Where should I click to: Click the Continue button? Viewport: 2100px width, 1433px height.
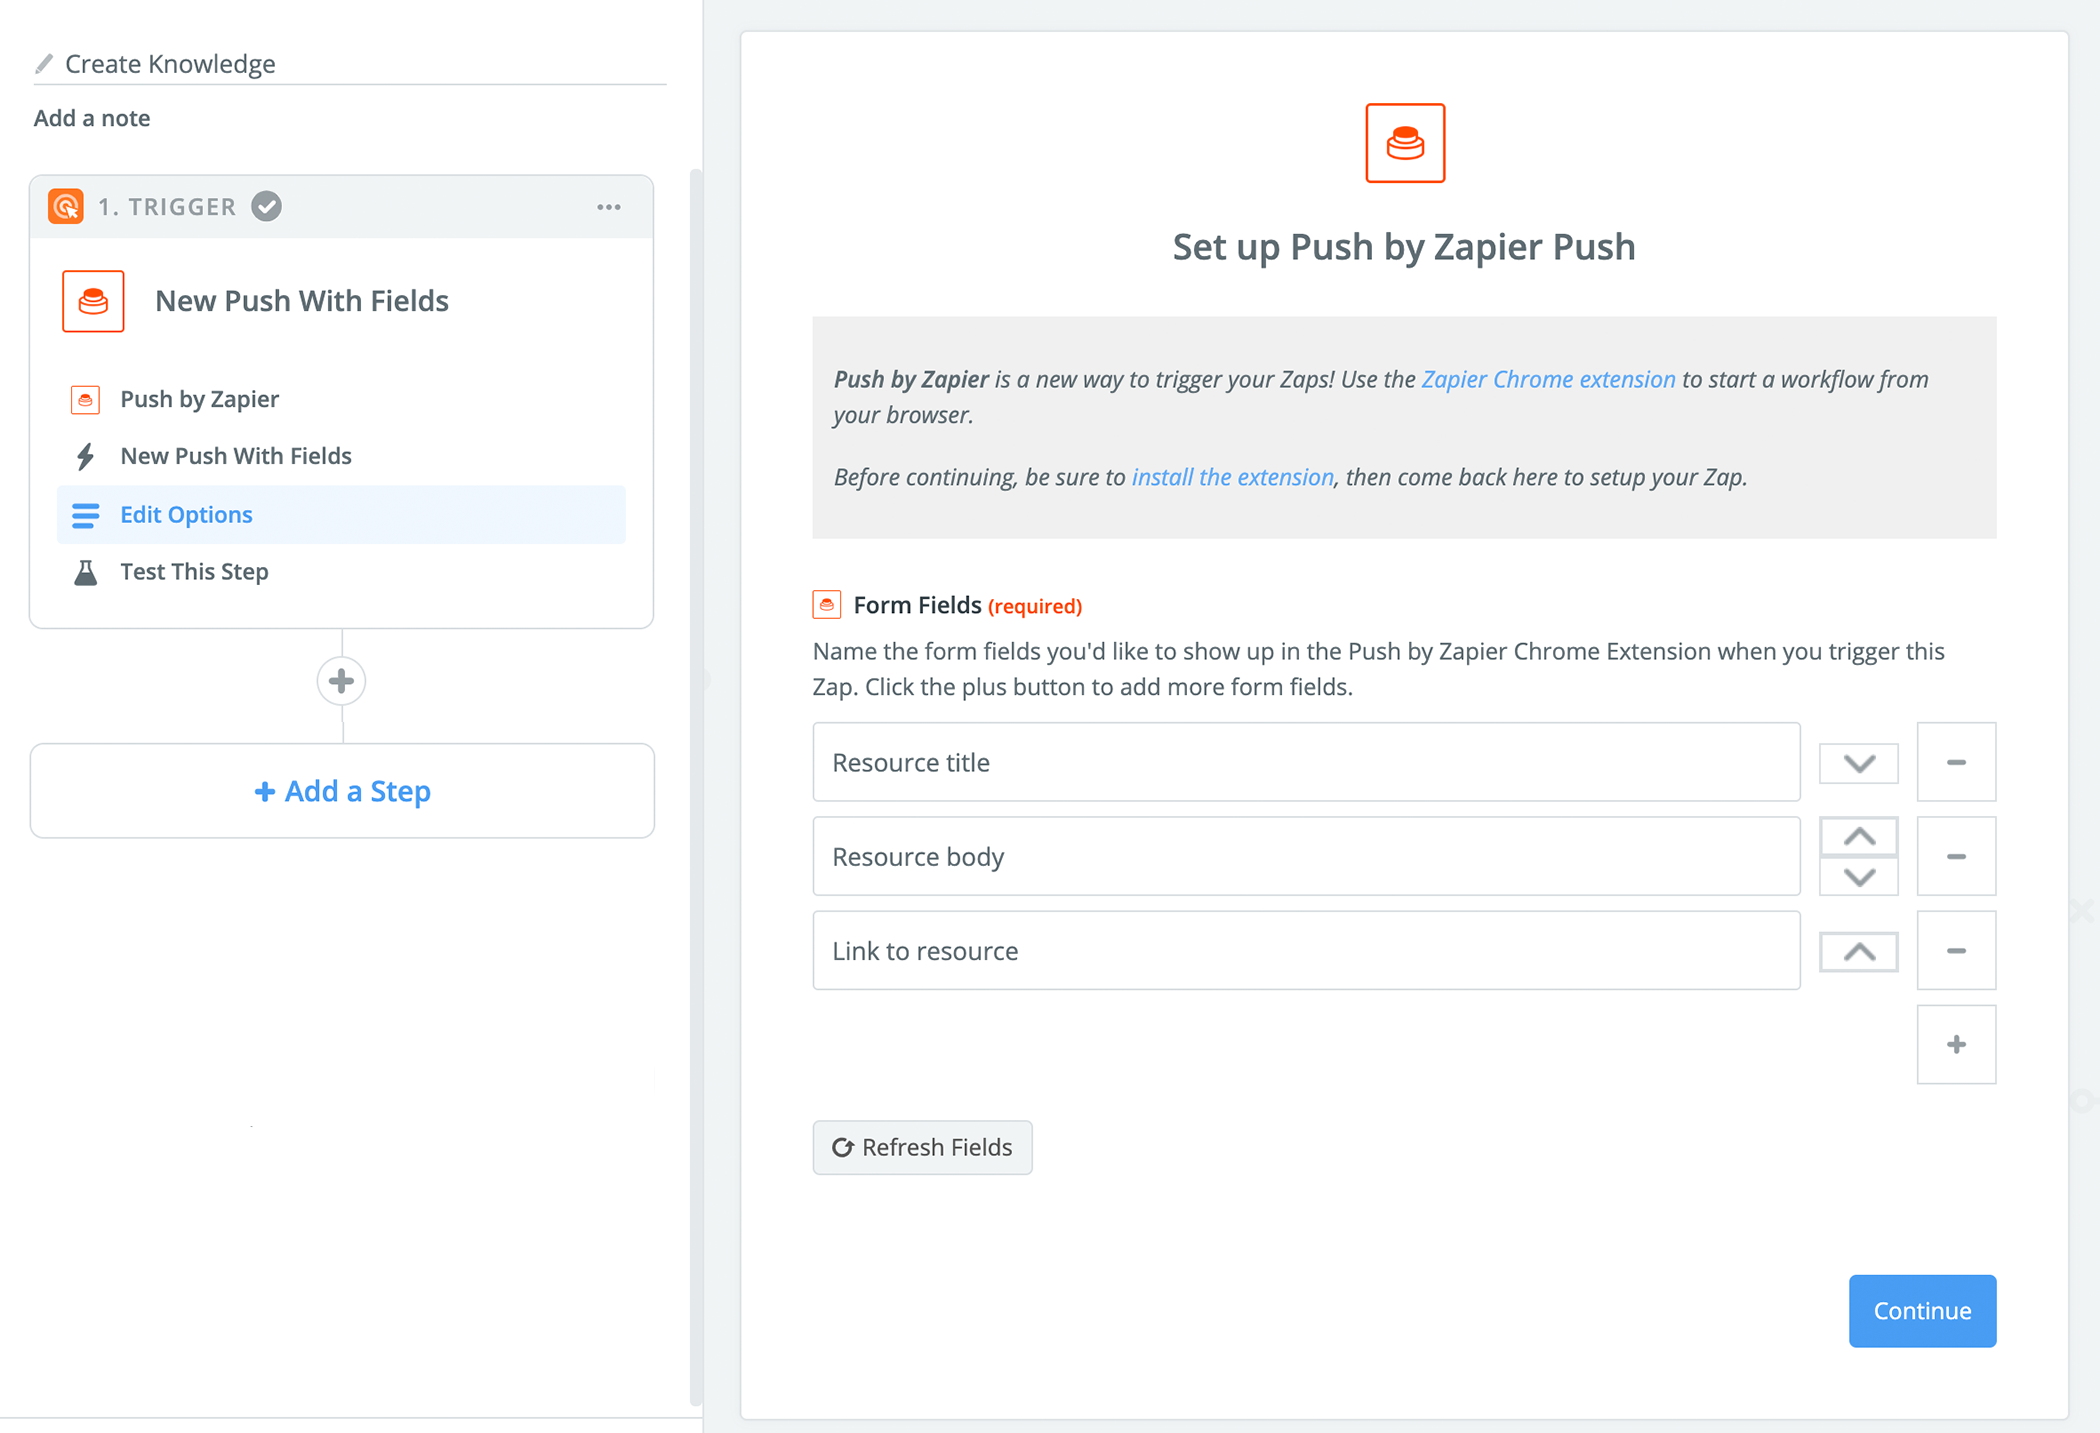[x=1922, y=1310]
